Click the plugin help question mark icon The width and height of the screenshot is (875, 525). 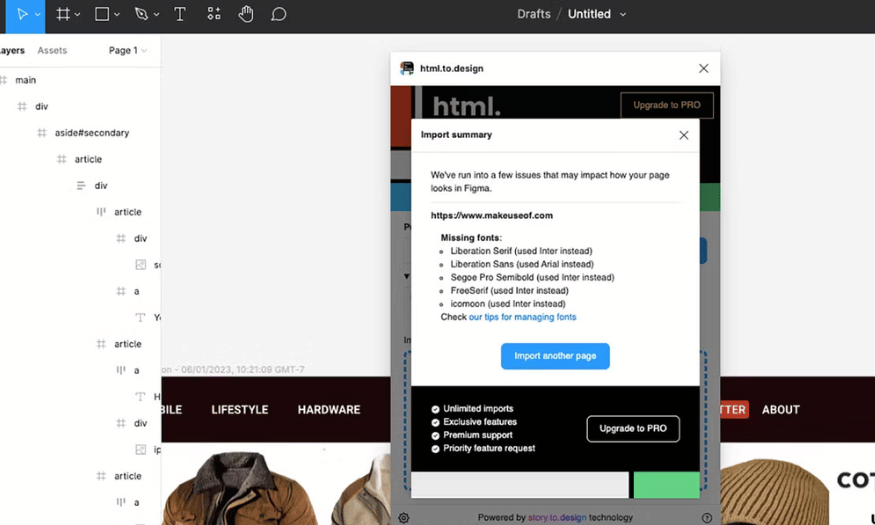click(x=707, y=518)
